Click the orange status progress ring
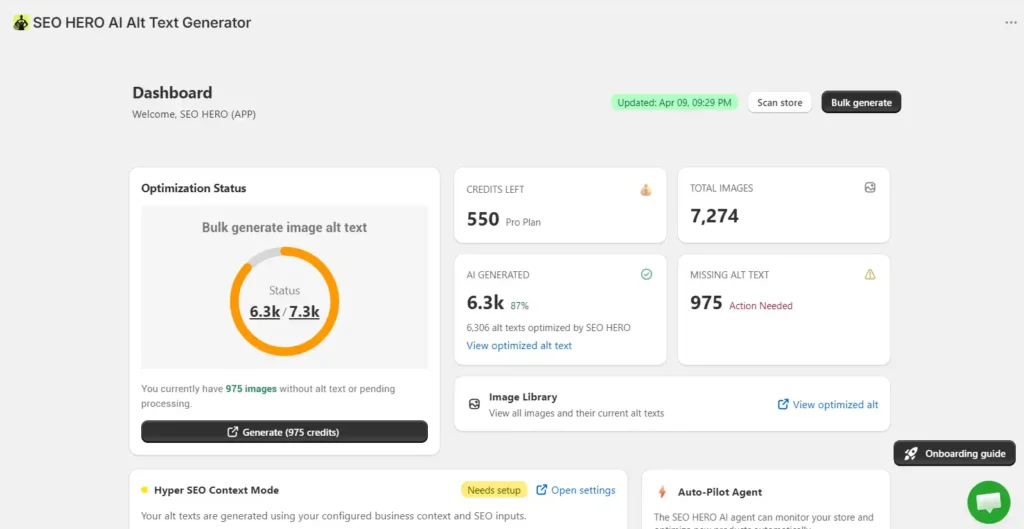Viewport: 1024px width, 529px height. coord(285,301)
